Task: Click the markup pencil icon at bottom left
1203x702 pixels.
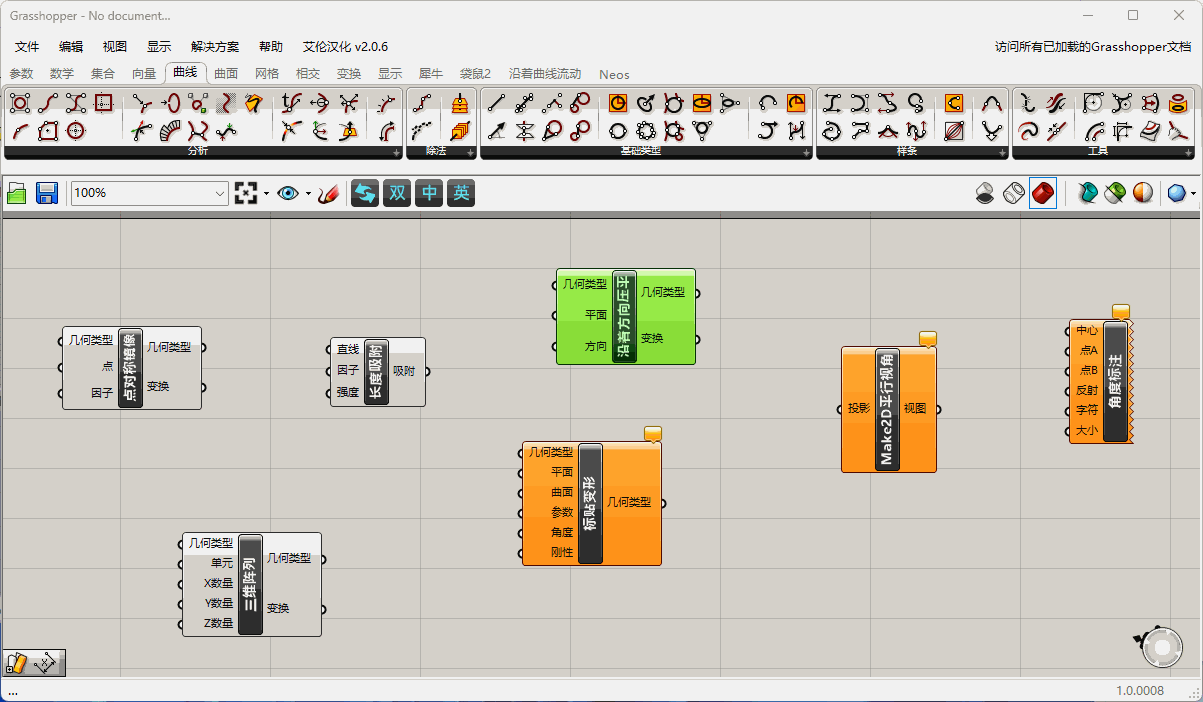Action: pos(18,663)
